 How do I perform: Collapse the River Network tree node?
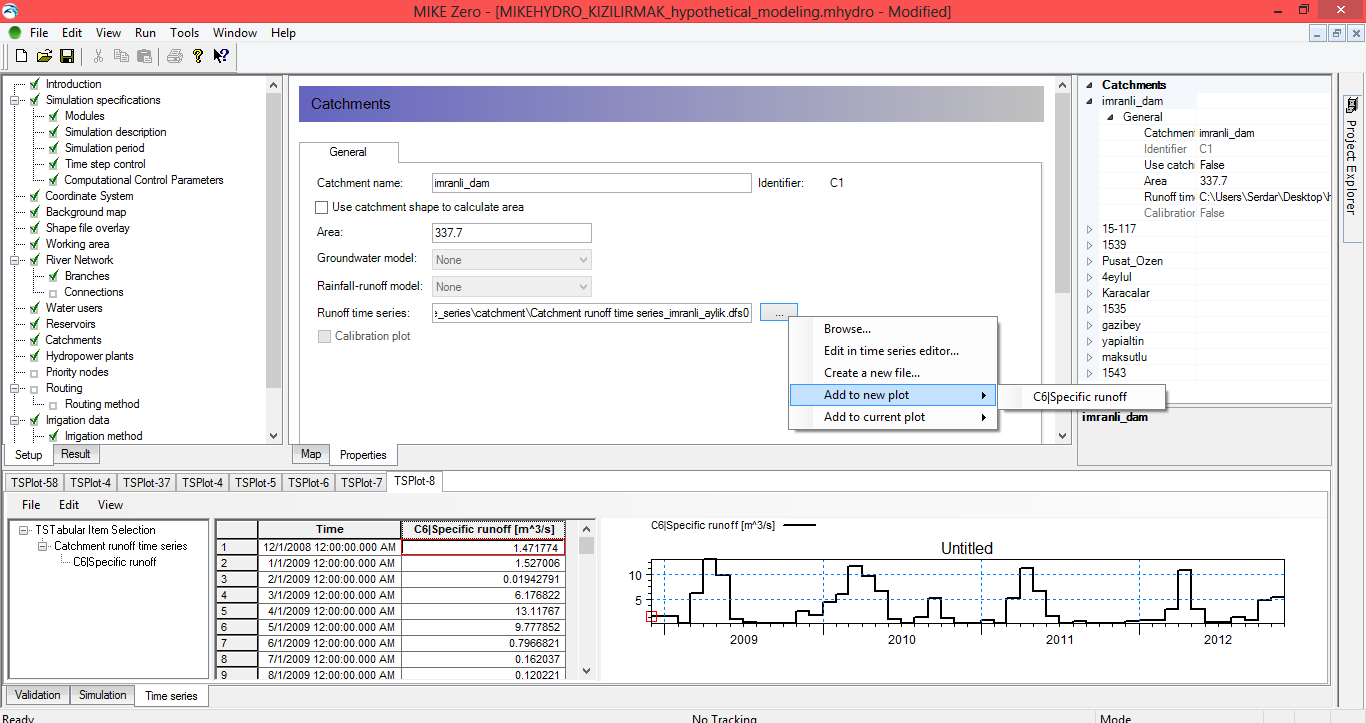[x=15, y=260]
